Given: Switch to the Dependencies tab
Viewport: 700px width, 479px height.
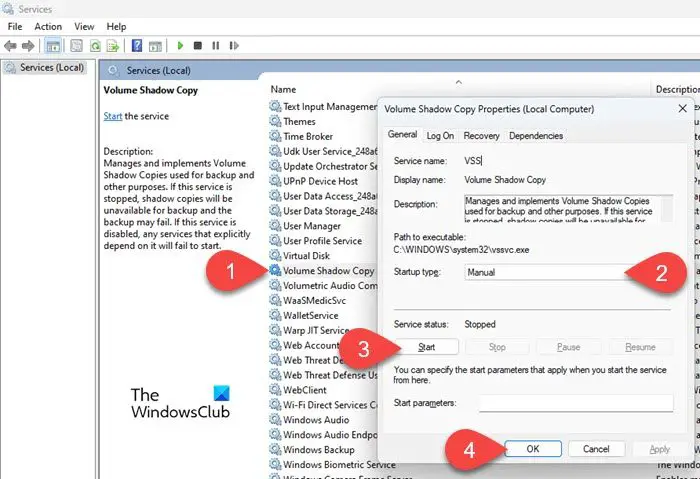Looking at the screenshot, I should click(536, 136).
